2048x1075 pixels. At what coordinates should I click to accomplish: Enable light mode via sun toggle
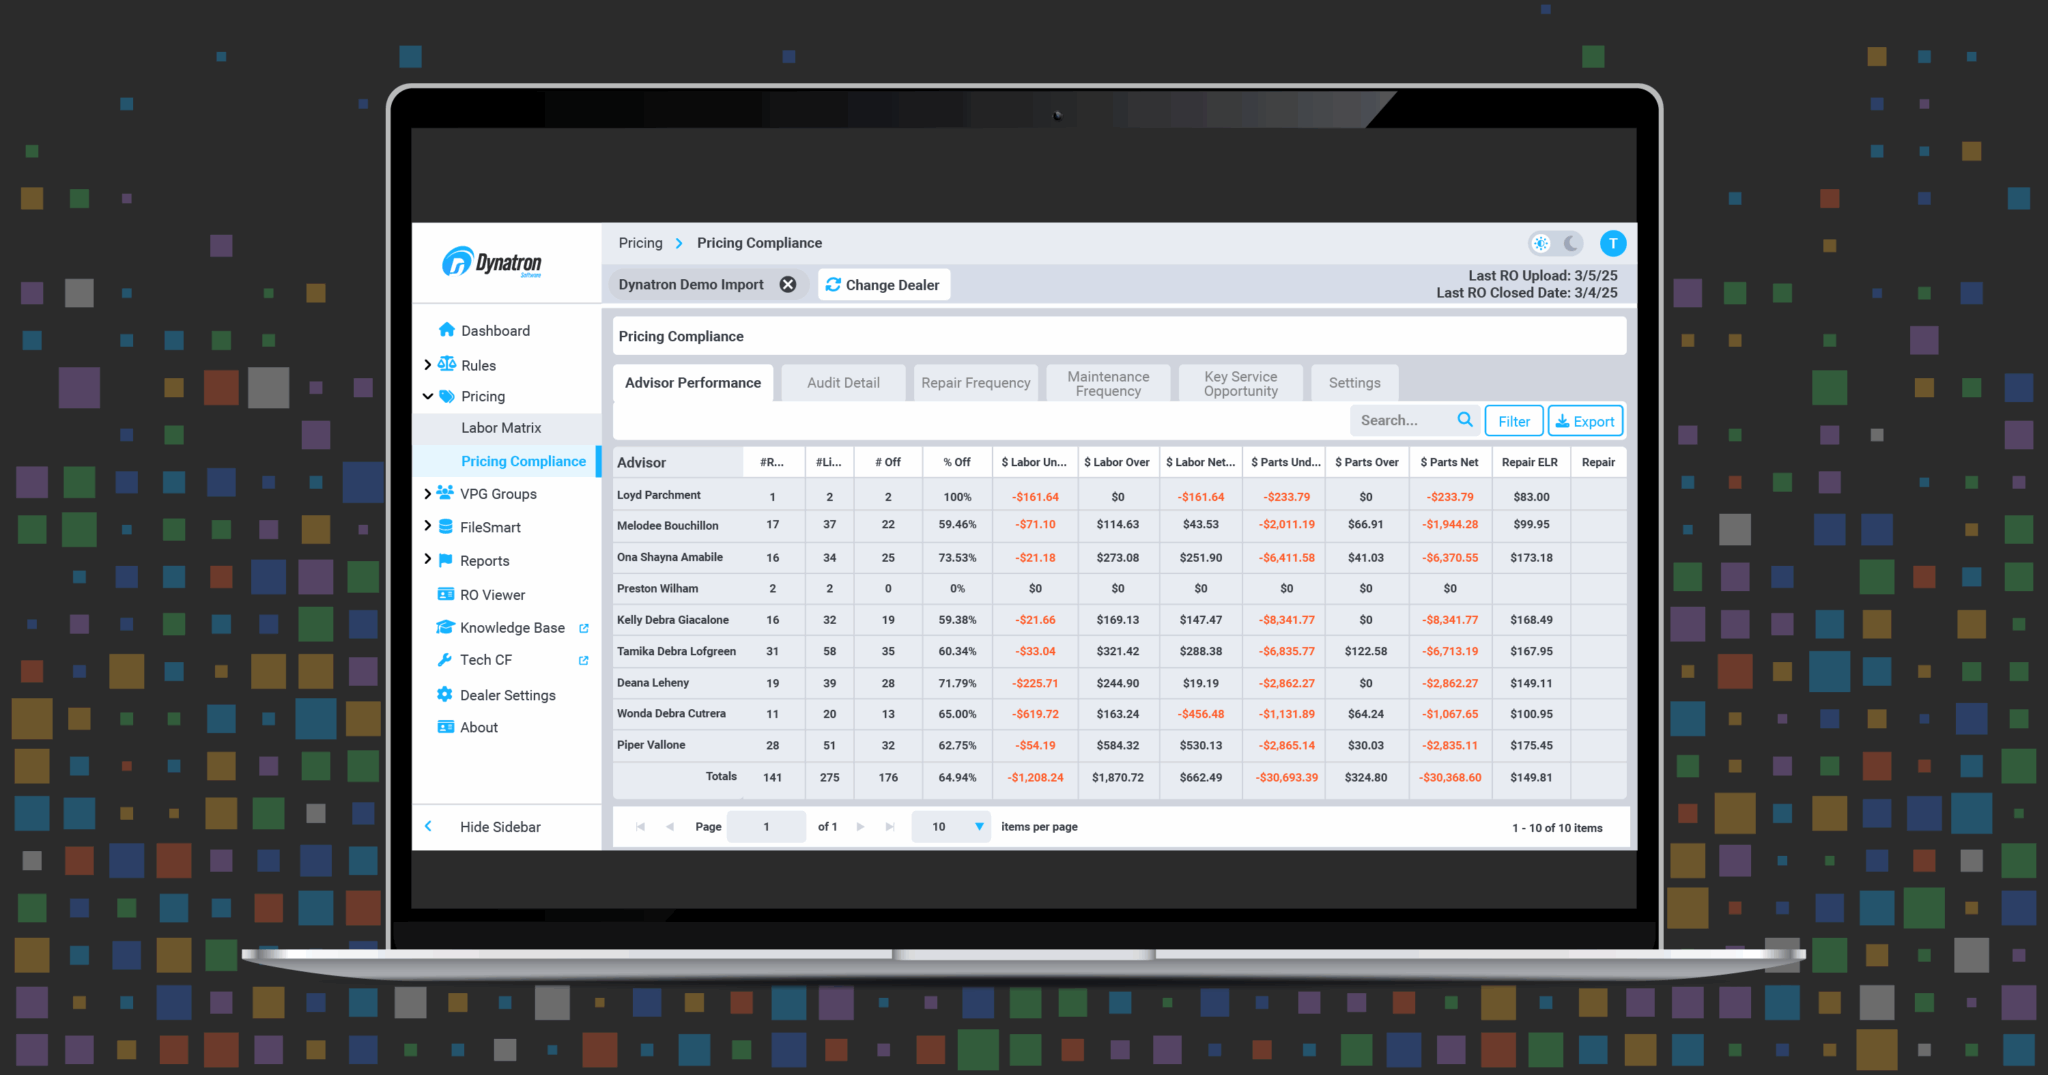click(x=1540, y=243)
